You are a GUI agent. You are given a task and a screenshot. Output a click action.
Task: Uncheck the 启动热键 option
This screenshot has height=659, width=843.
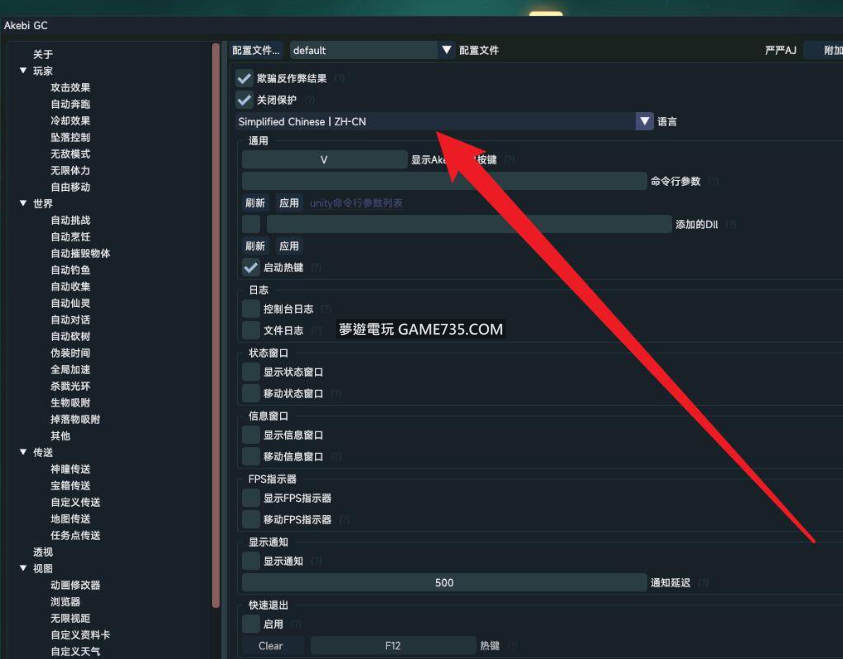coord(251,268)
